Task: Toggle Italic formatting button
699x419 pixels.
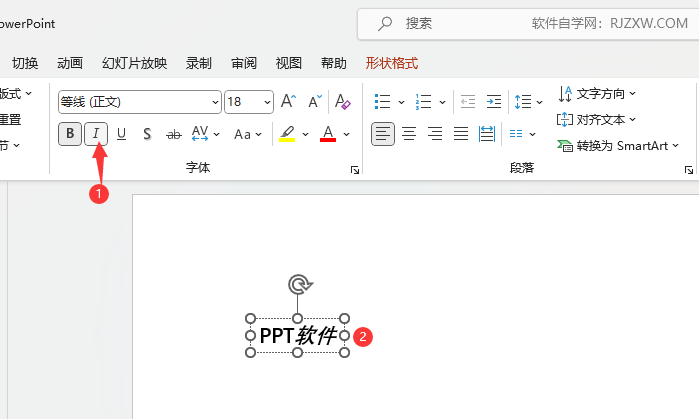Action: coord(96,134)
